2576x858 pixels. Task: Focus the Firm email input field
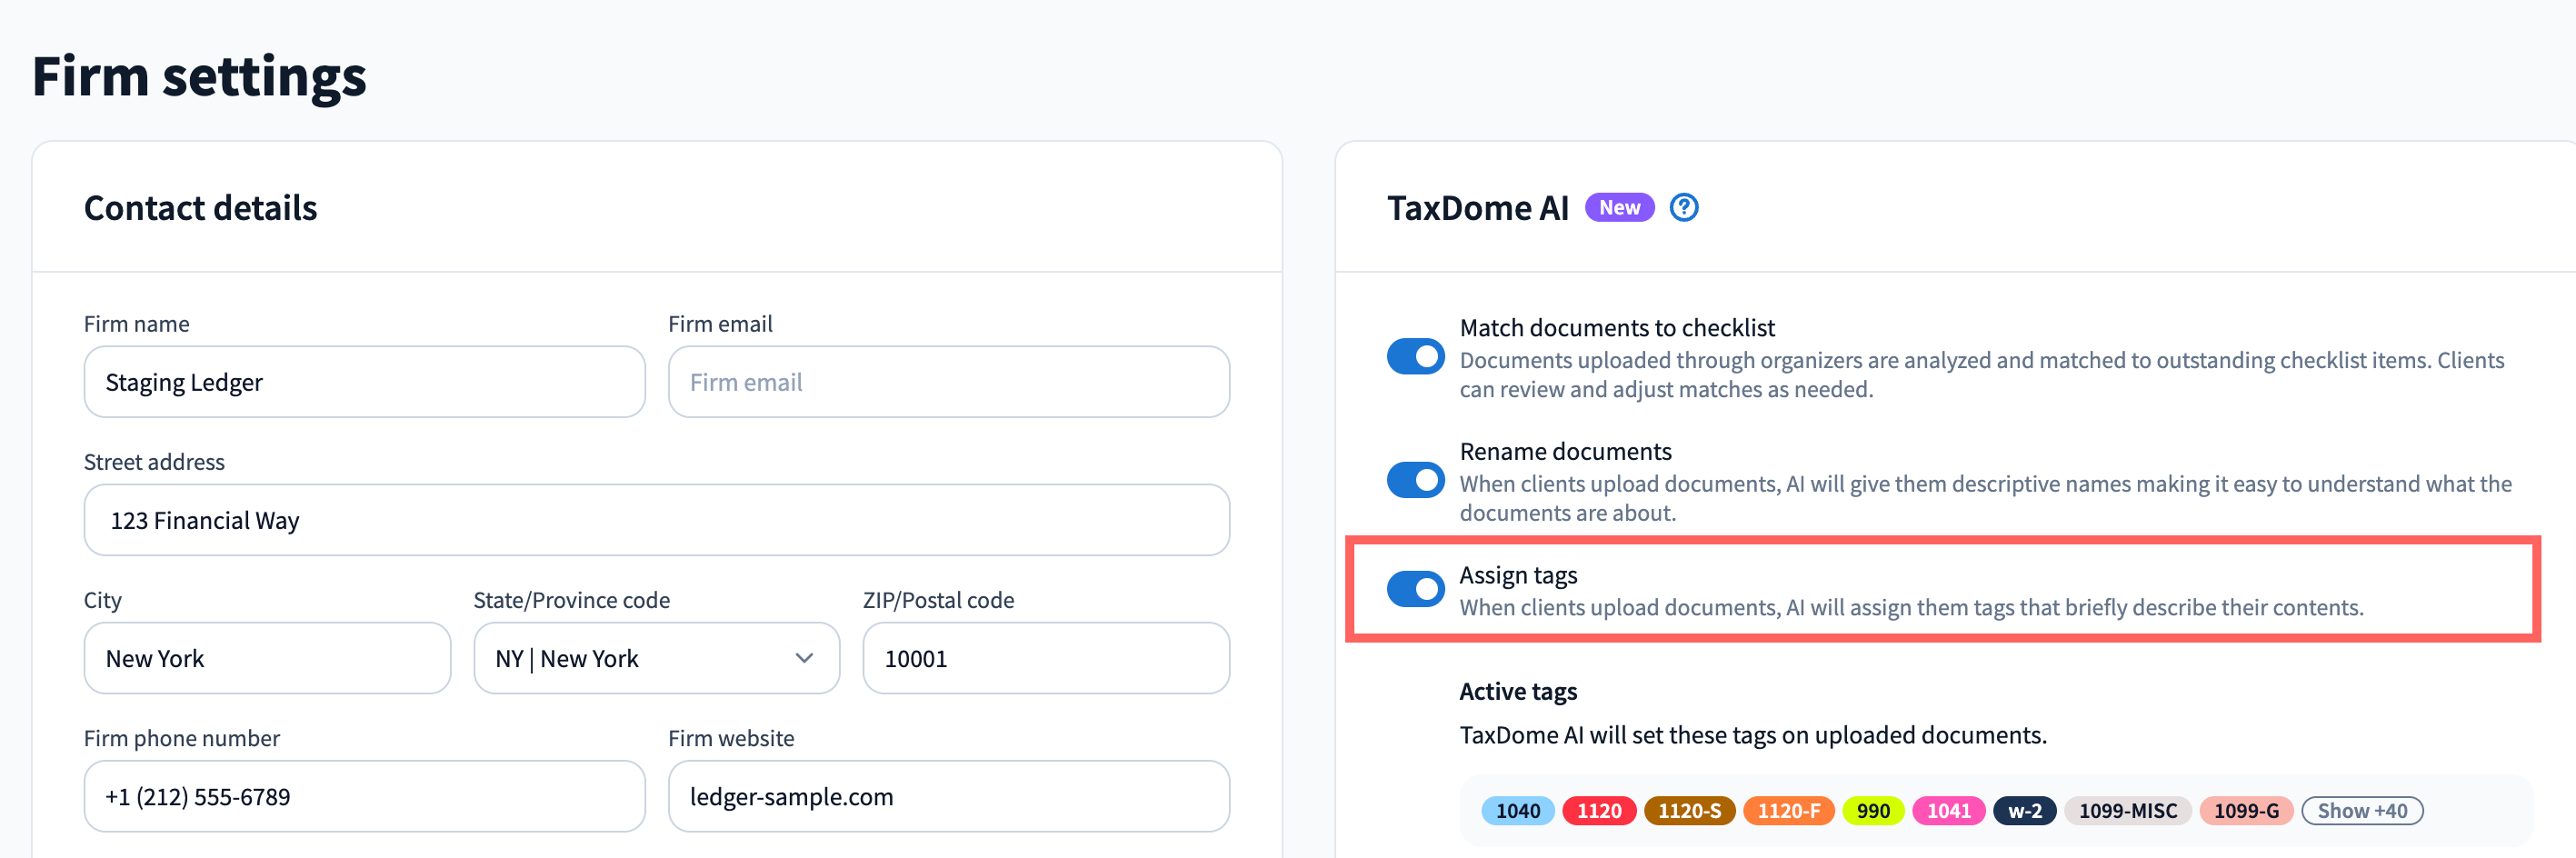pyautogui.click(x=948, y=382)
